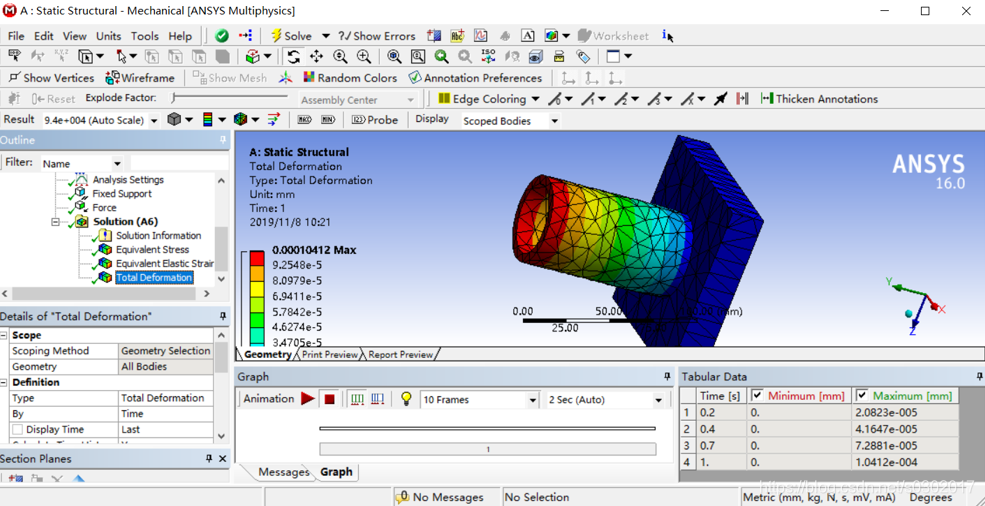985x506 pixels.
Task: Switch to the Messages tab
Action: click(284, 472)
